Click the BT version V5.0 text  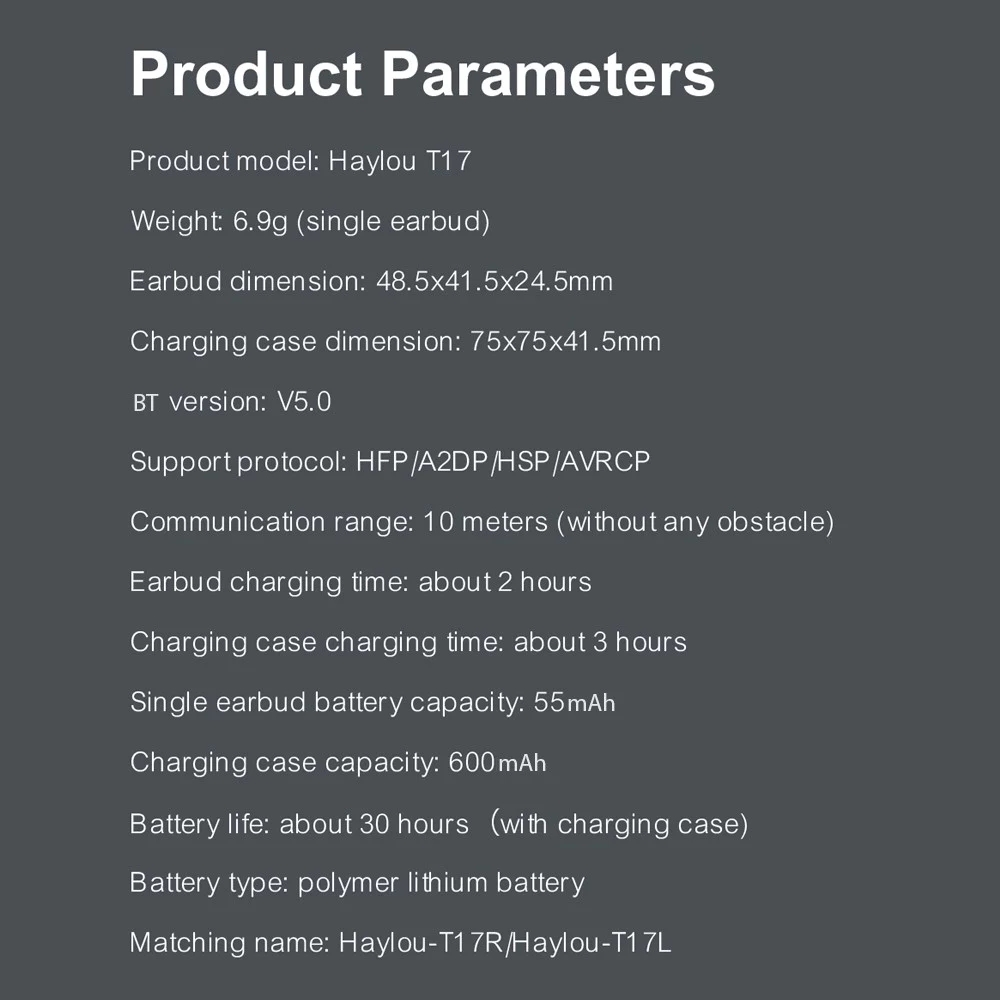click(232, 402)
